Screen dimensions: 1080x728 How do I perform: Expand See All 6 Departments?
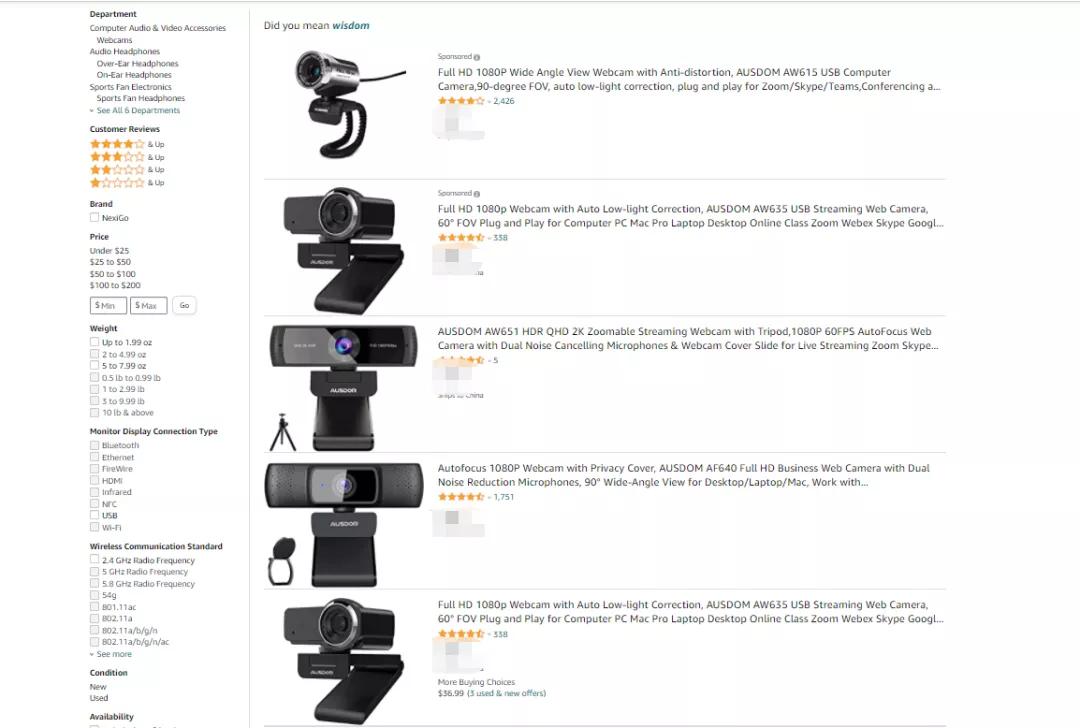135,110
